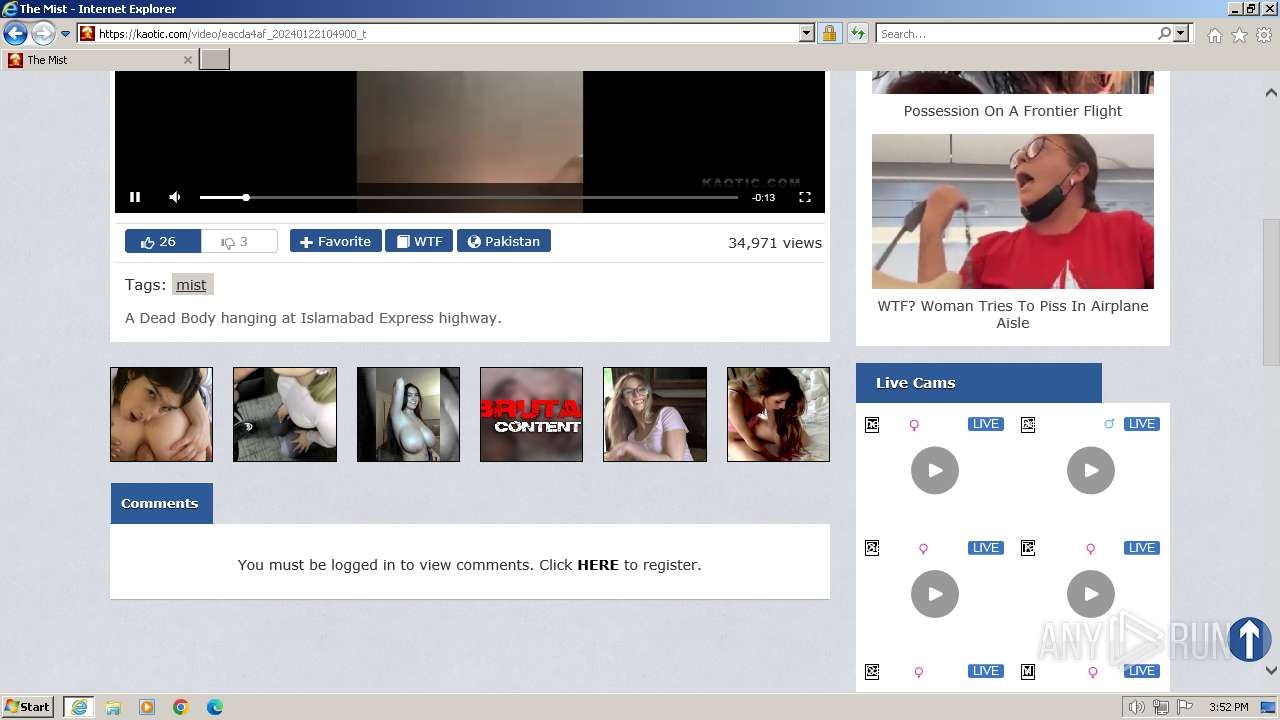
Task: Open the Internet Explorer Home icon
Action: [1214, 35]
